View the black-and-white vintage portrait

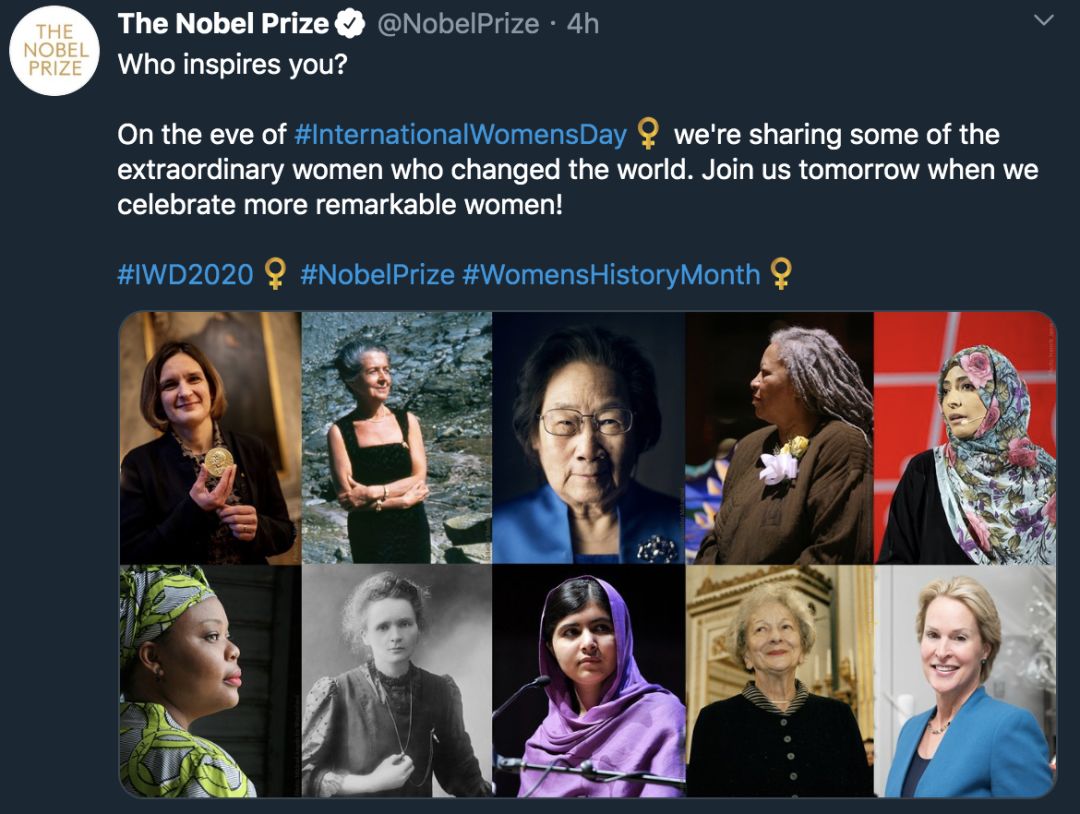(397, 681)
